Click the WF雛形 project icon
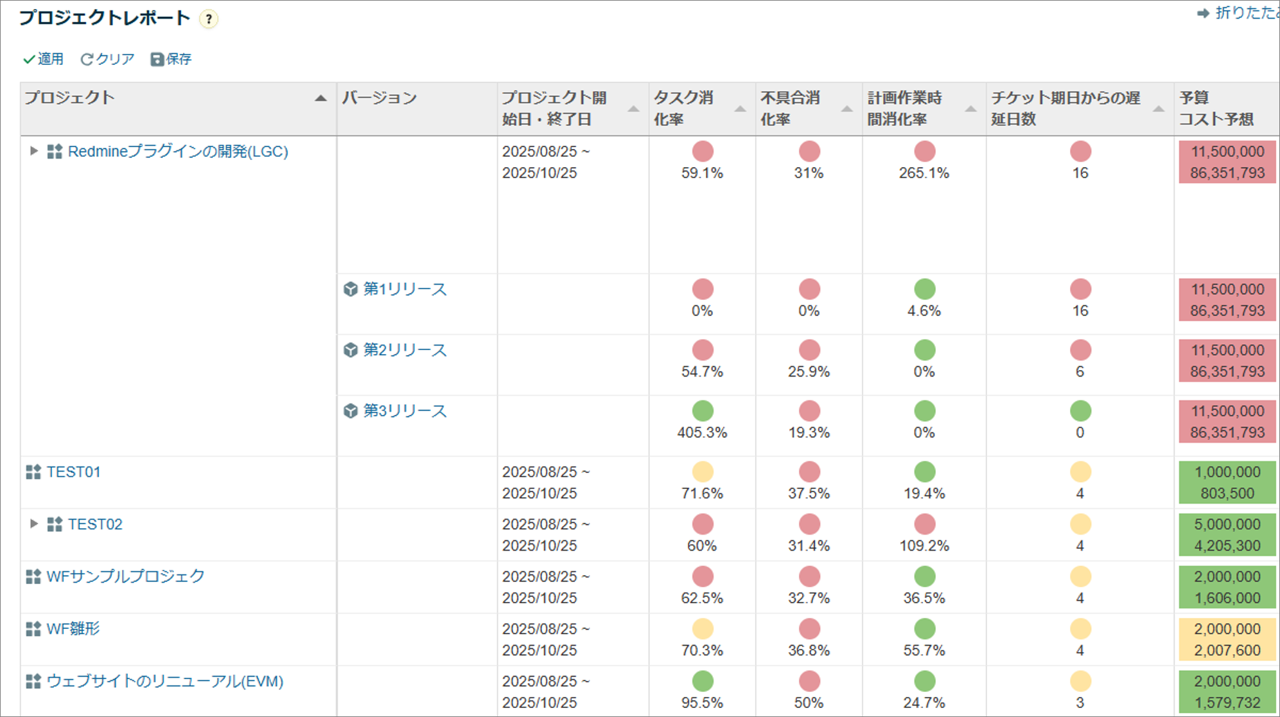 click(33, 629)
